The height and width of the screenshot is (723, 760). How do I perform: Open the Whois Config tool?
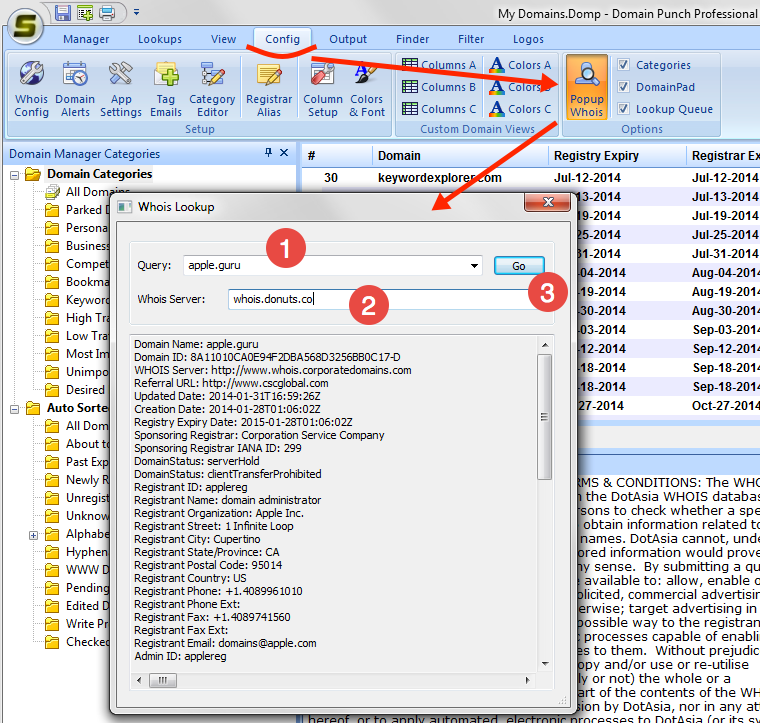[x=31, y=88]
